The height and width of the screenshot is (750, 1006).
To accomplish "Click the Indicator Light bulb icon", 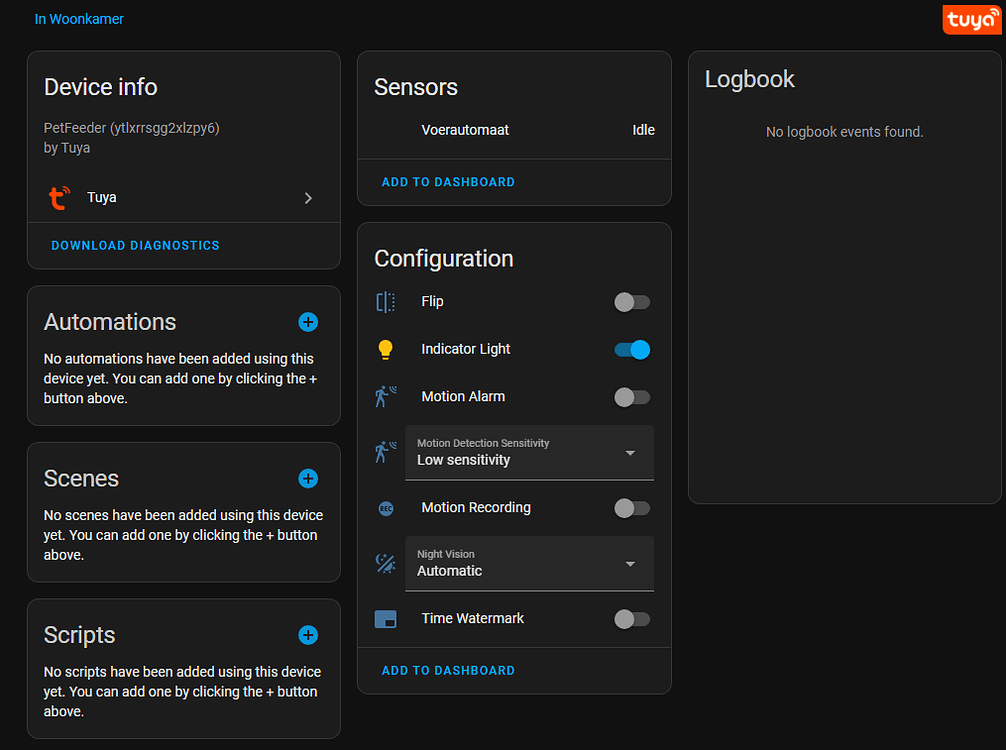I will pyautogui.click(x=386, y=350).
